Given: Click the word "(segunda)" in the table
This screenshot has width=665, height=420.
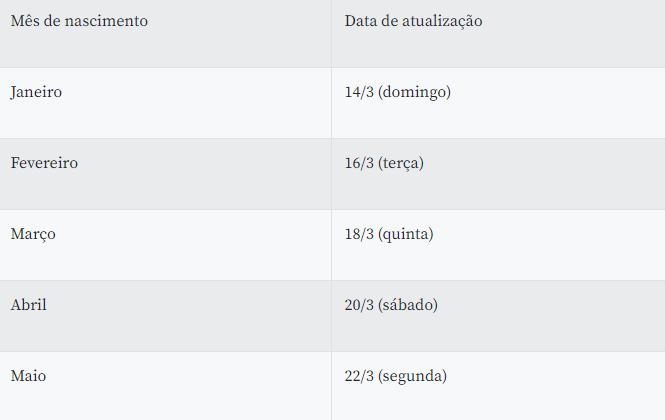Looking at the screenshot, I should 413,376.
